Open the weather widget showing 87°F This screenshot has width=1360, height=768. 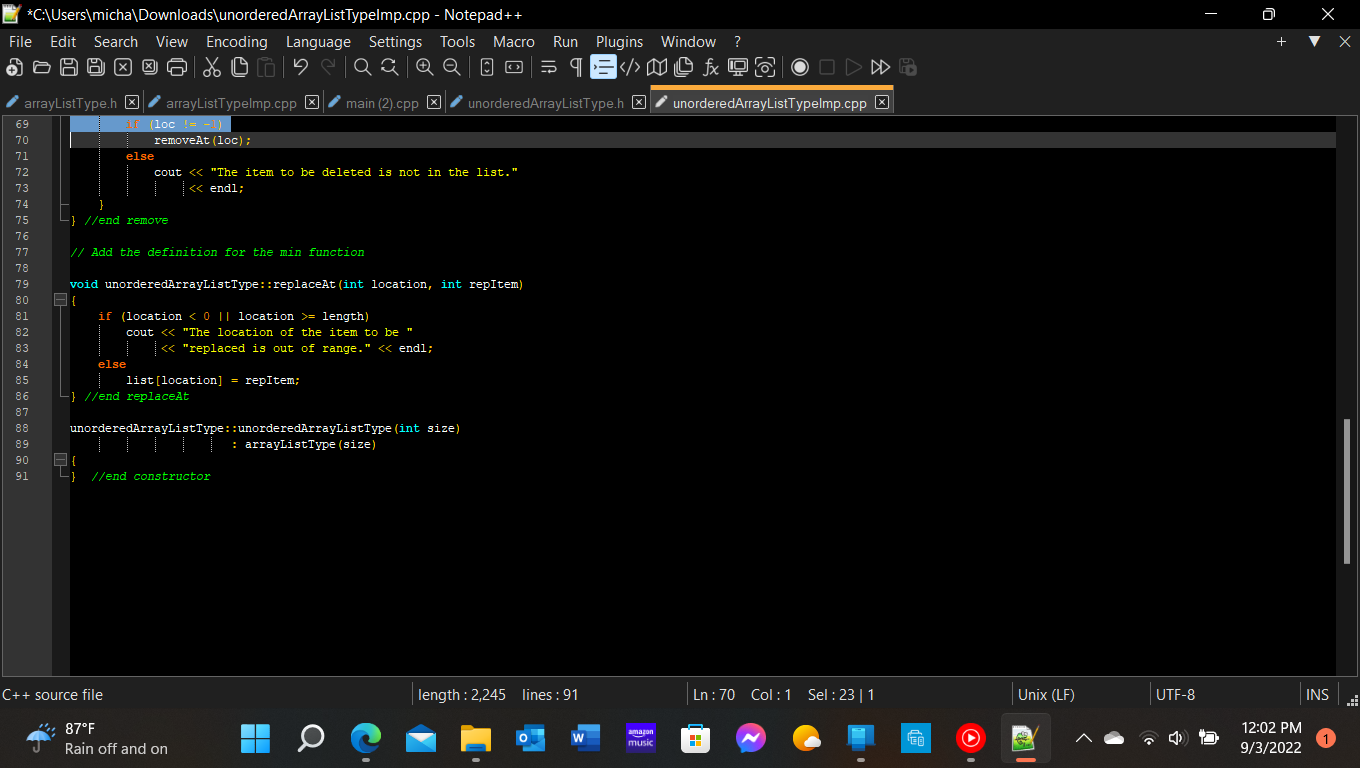point(97,739)
